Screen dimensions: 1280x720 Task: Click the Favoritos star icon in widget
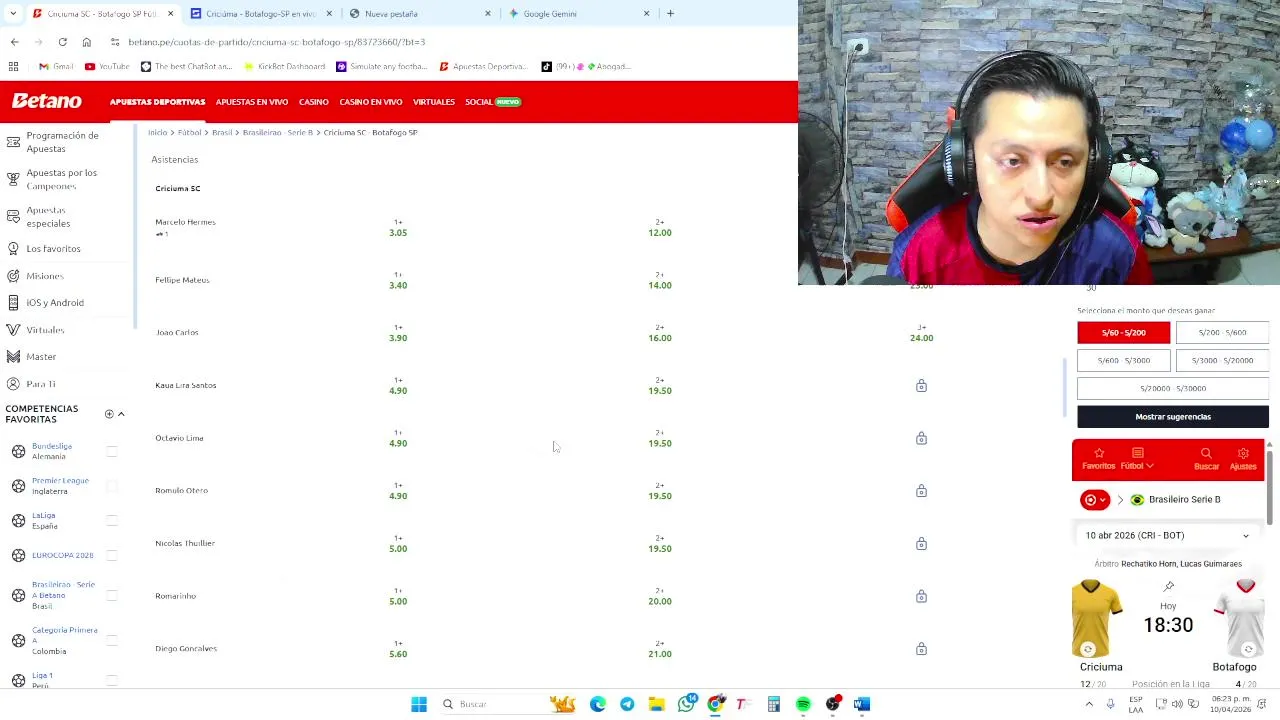tap(1099, 454)
